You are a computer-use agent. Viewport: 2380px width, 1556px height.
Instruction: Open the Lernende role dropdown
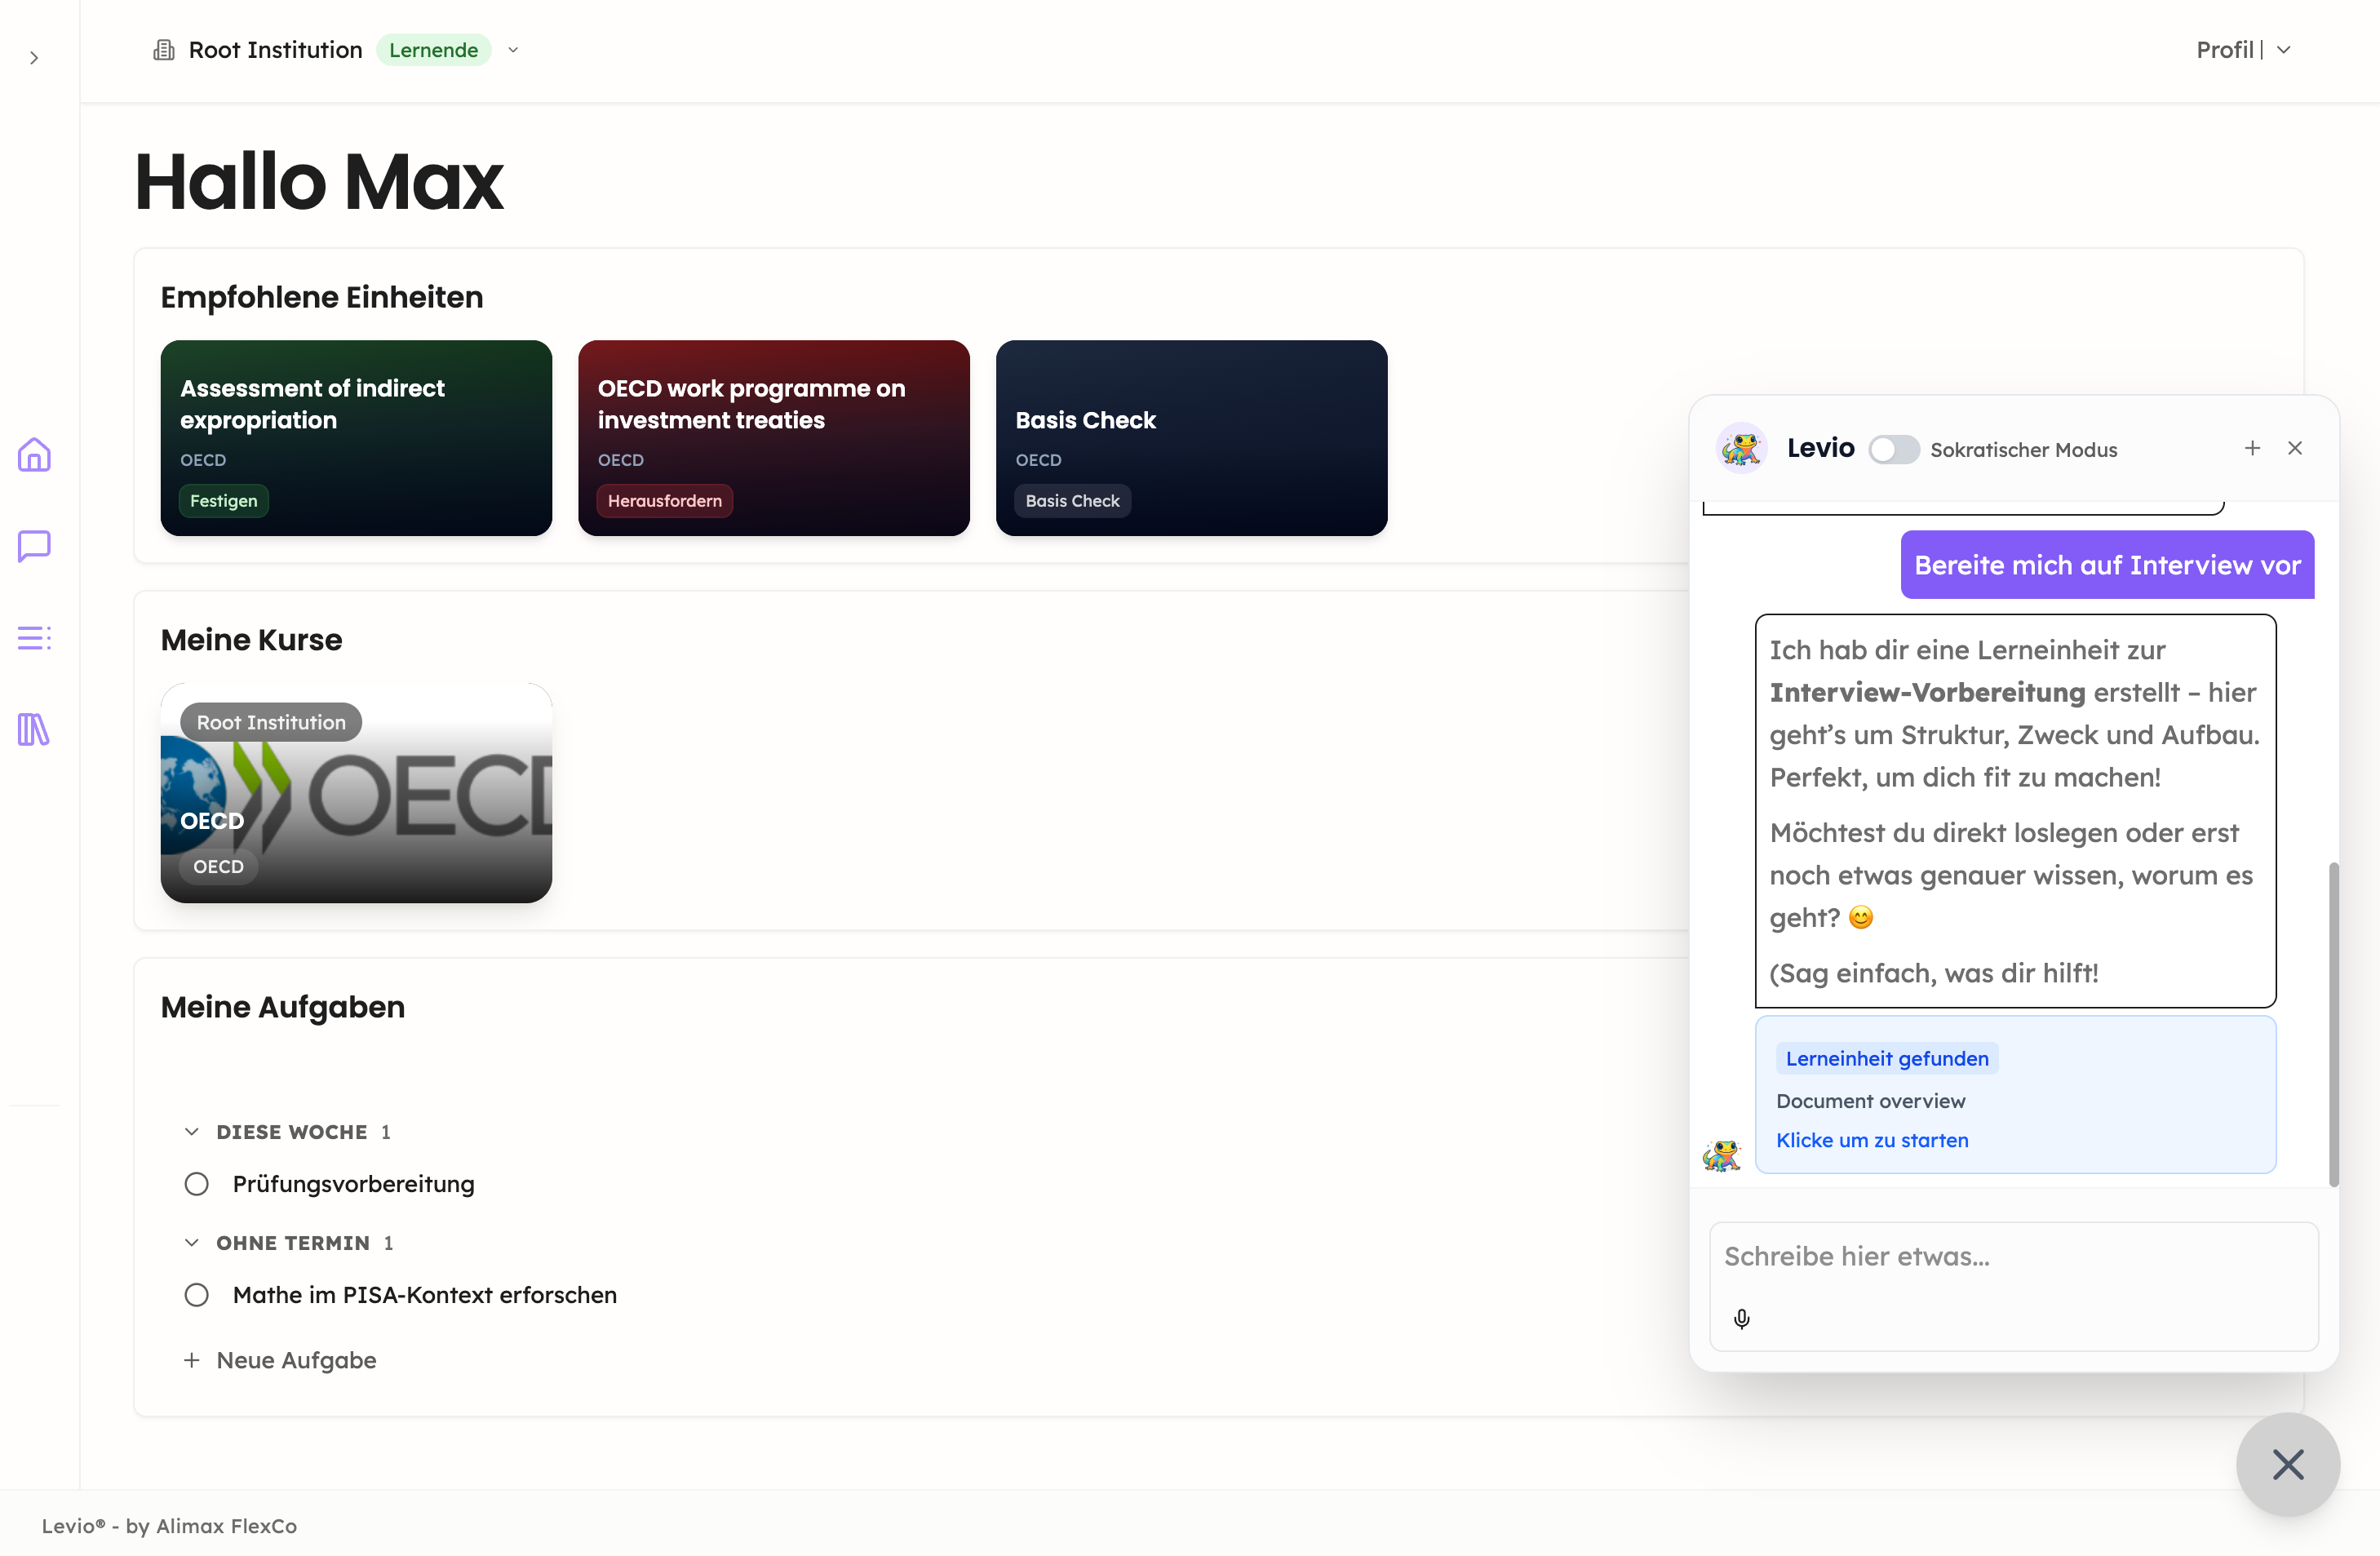click(x=513, y=50)
